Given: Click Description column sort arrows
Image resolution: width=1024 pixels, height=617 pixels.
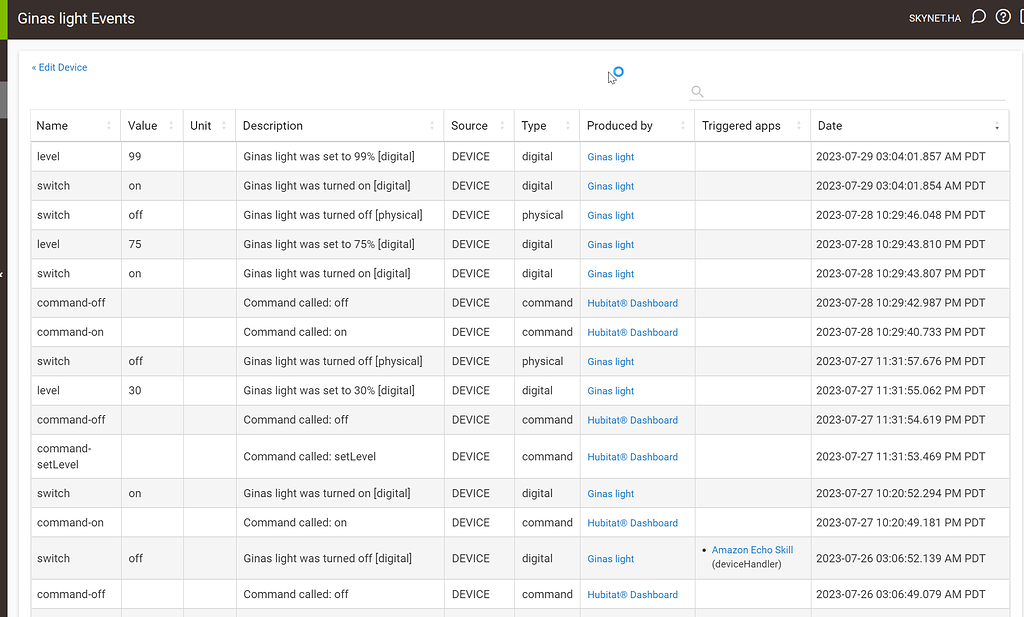Looking at the screenshot, I should pos(432,126).
